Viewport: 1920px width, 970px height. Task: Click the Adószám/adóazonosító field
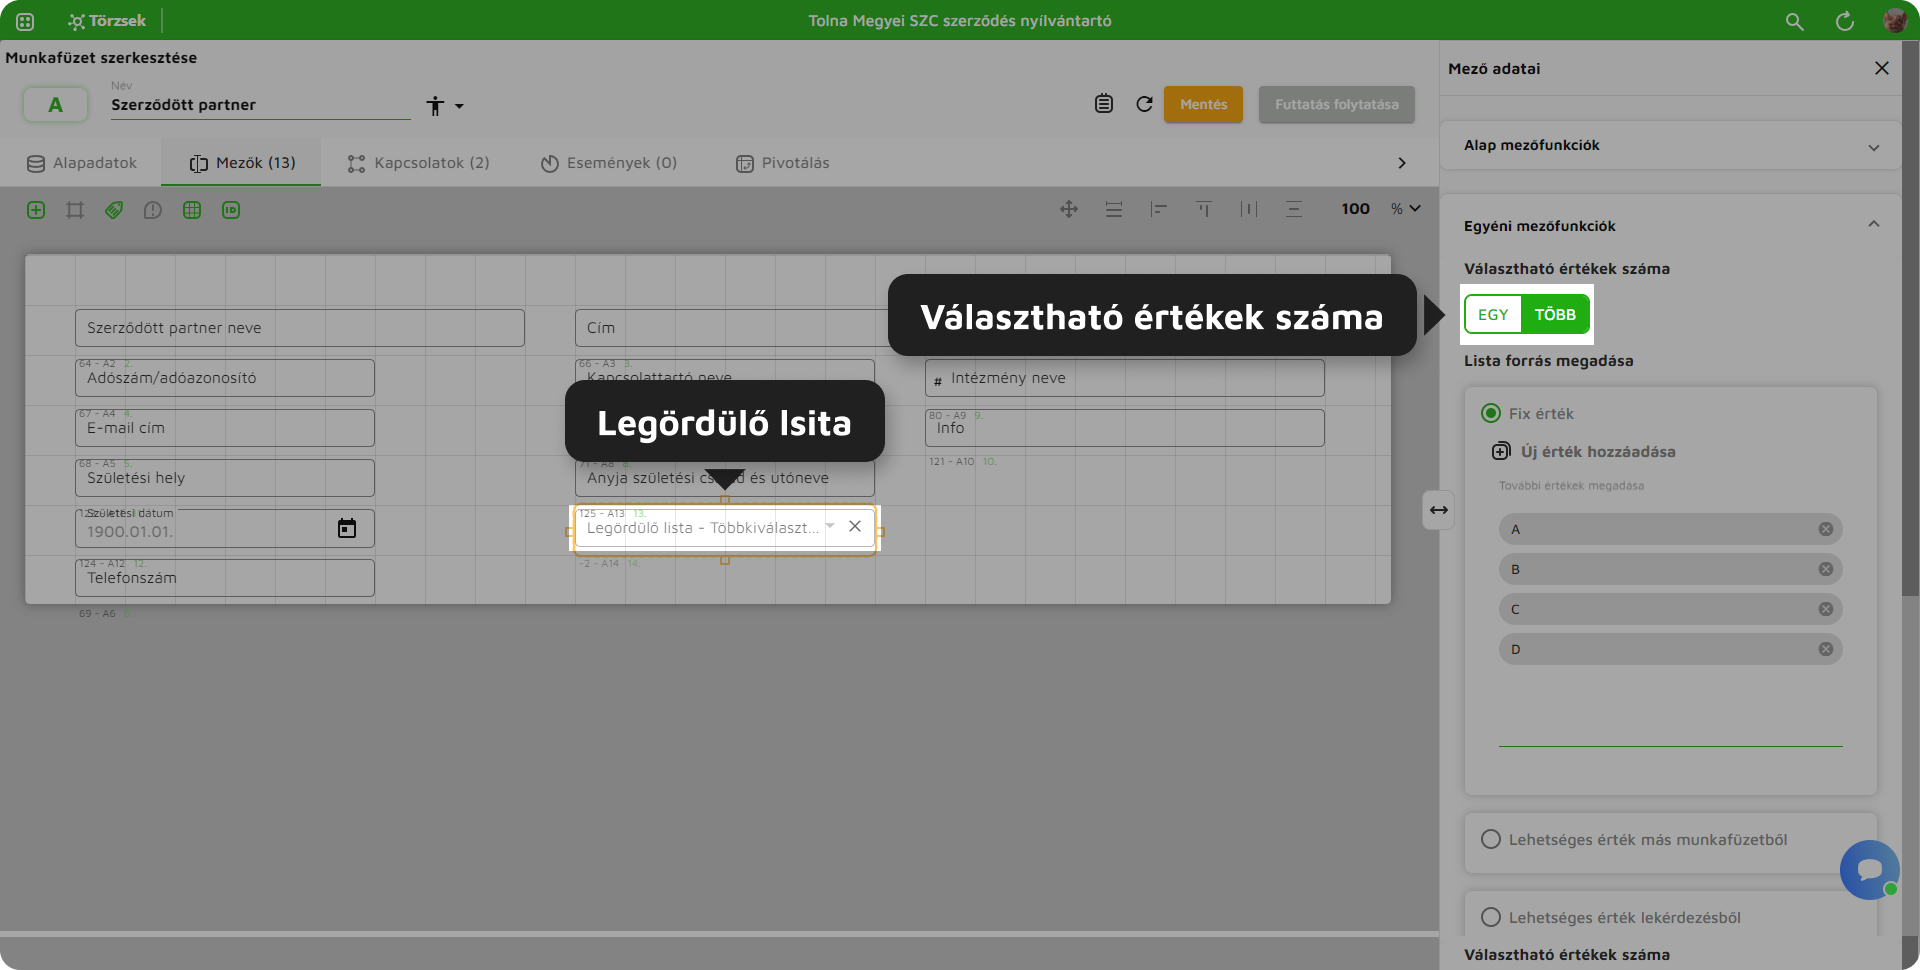point(225,378)
